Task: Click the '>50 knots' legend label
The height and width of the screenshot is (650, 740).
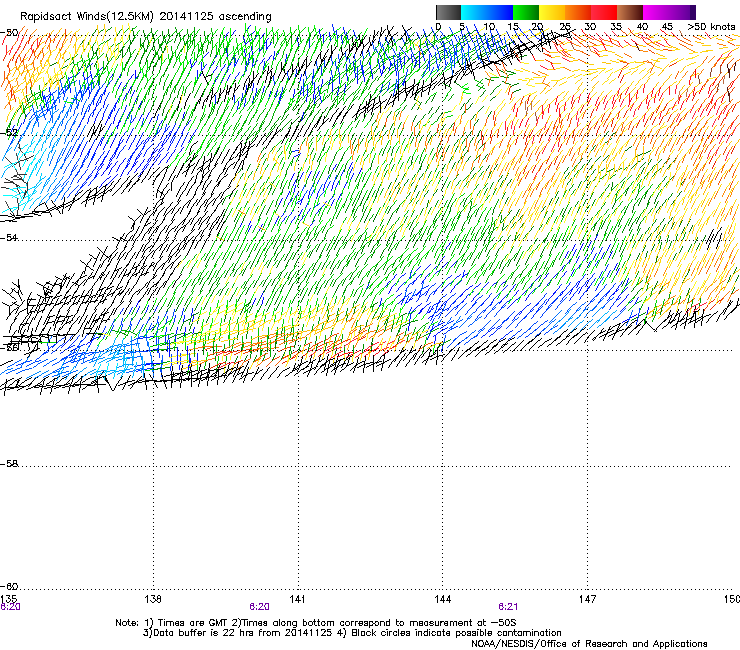Action: 711,27
